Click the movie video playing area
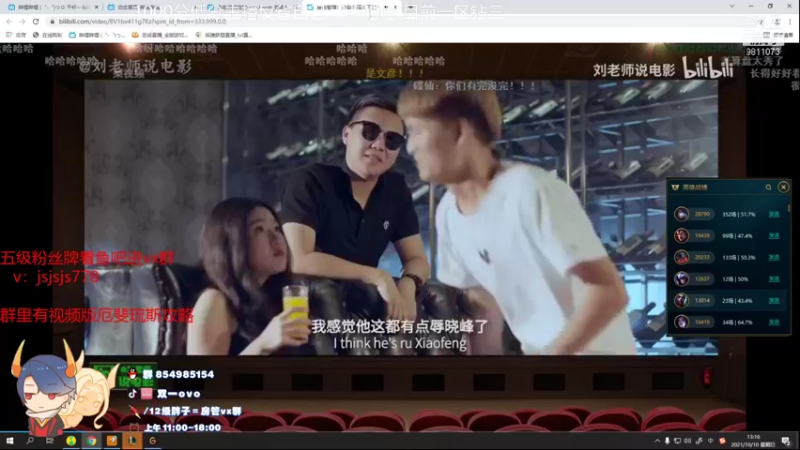 (401, 217)
